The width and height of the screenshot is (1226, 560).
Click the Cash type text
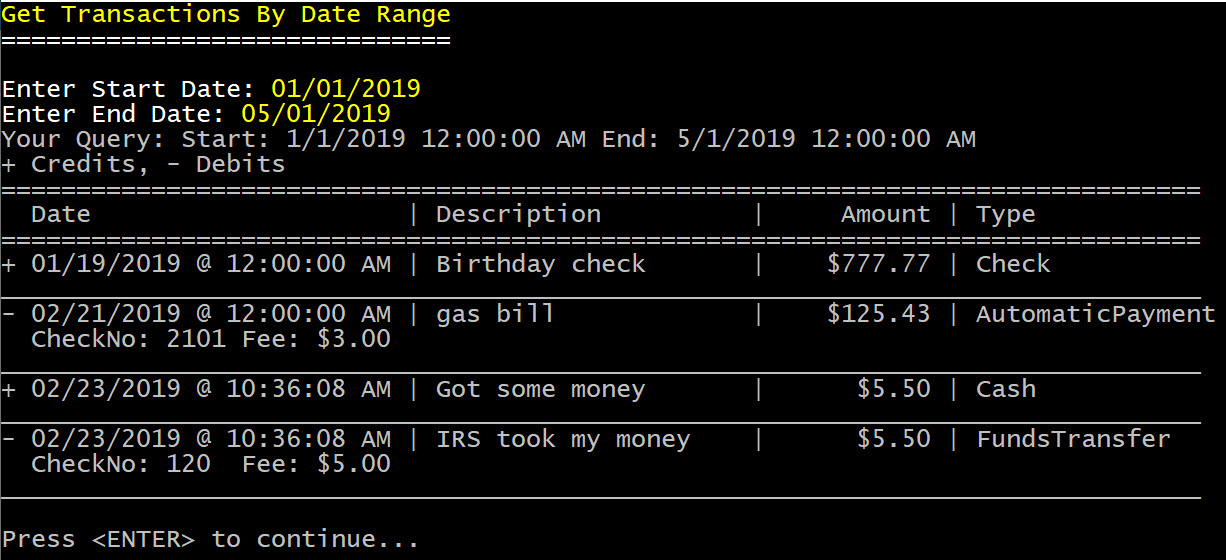1006,389
